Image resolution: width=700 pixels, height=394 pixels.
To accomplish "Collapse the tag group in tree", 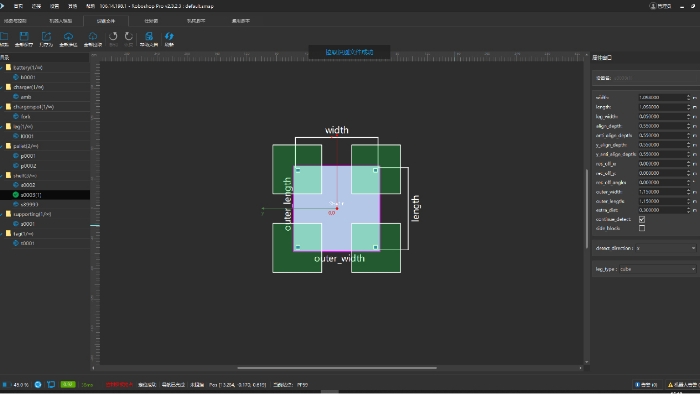I will [x=2, y=234].
